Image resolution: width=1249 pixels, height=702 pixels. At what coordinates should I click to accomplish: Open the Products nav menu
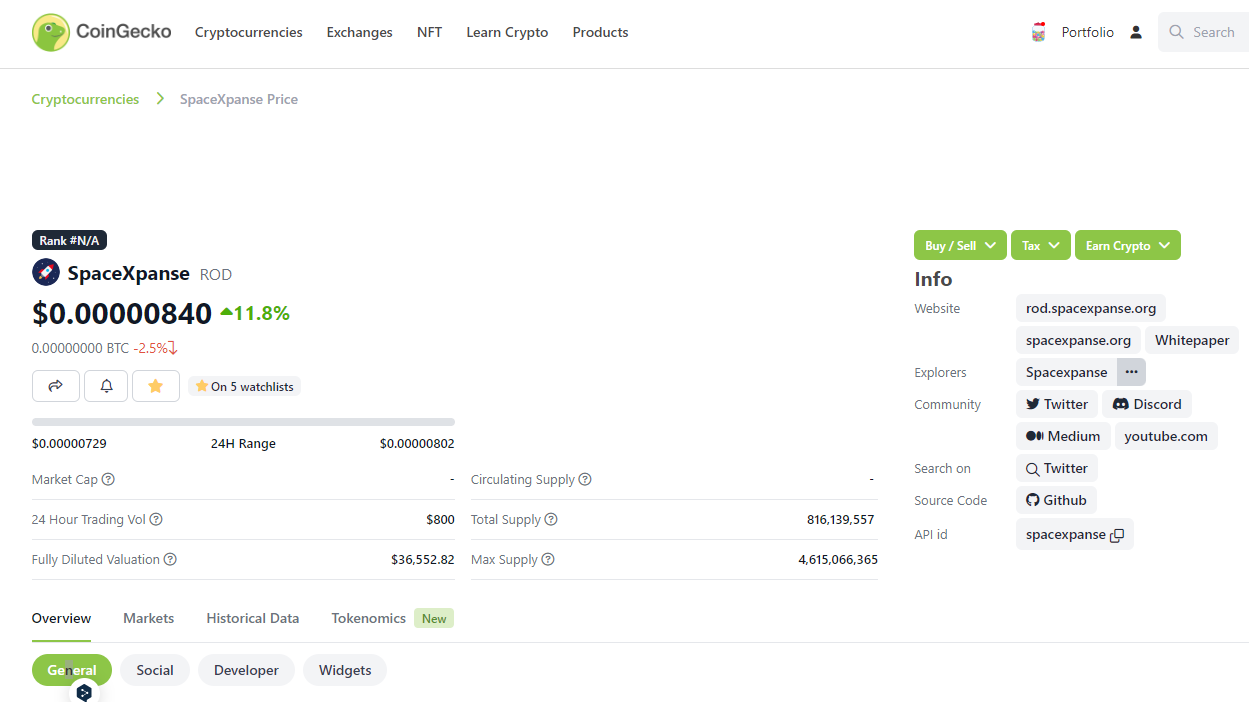(601, 32)
